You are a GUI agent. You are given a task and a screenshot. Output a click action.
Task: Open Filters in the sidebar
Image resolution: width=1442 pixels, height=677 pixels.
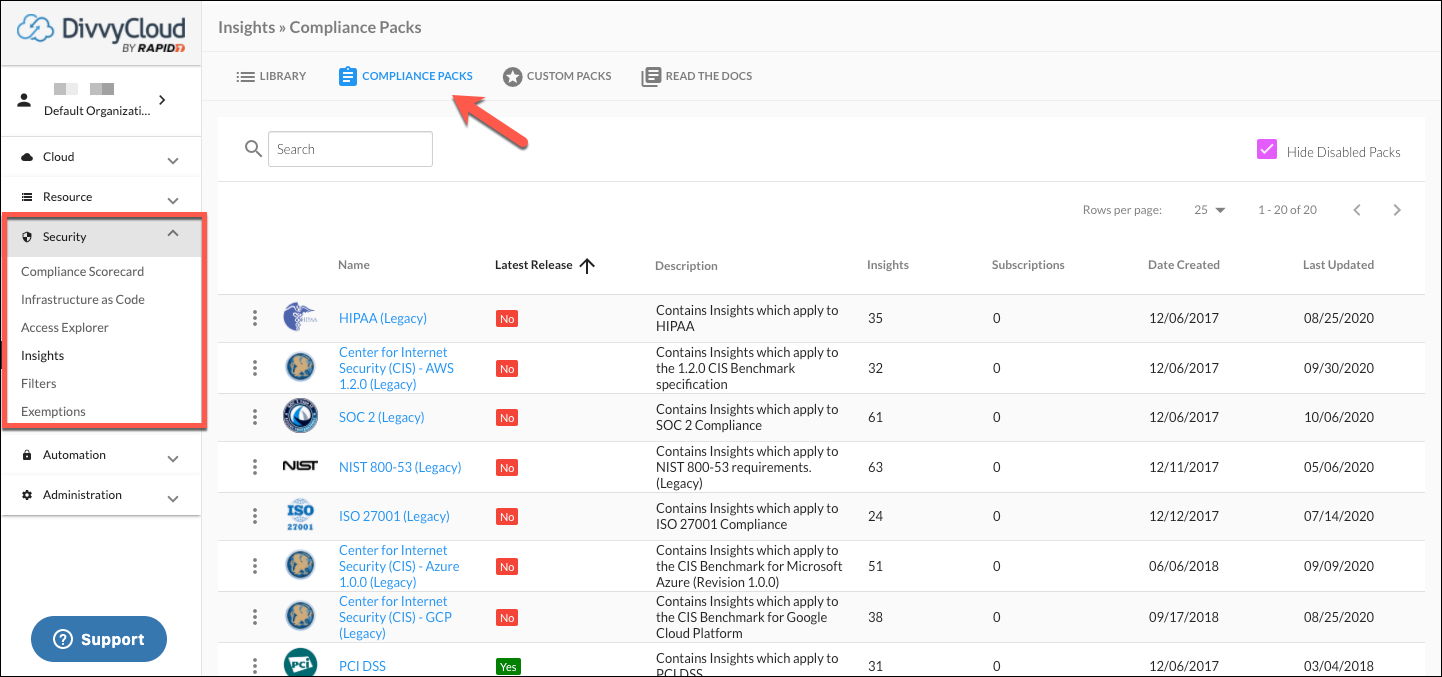(x=39, y=383)
